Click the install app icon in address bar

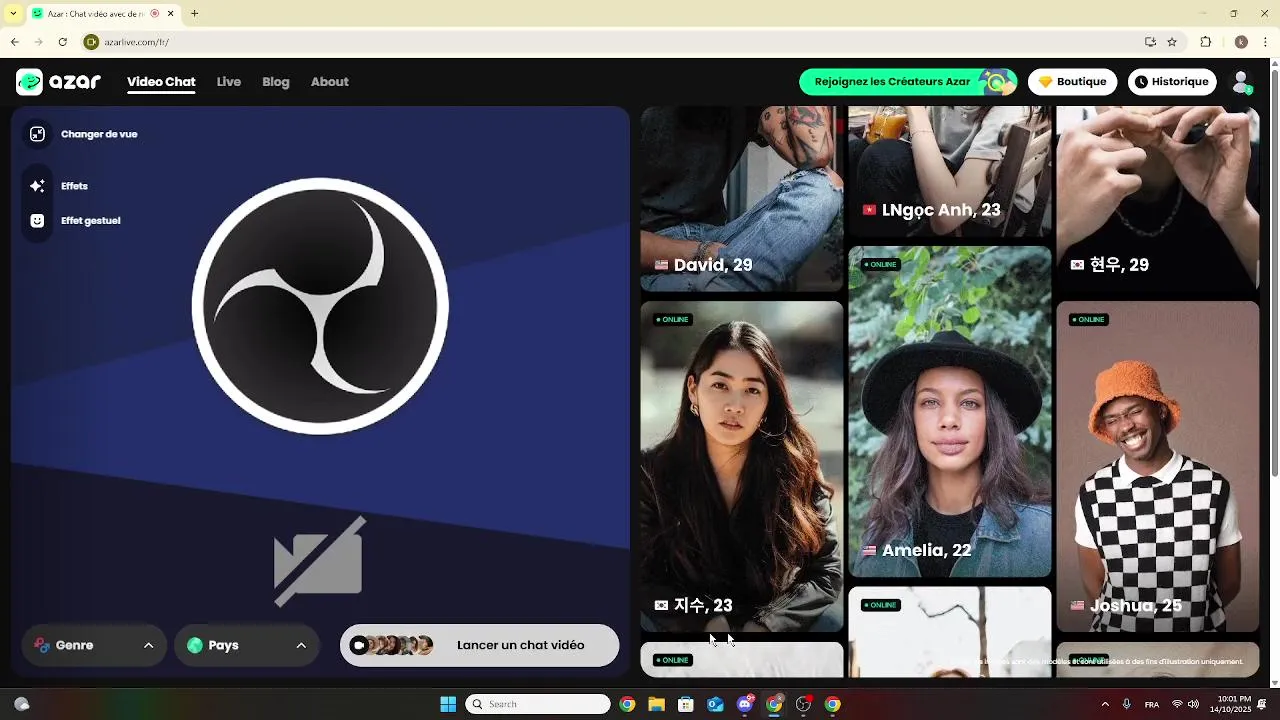point(1150,42)
